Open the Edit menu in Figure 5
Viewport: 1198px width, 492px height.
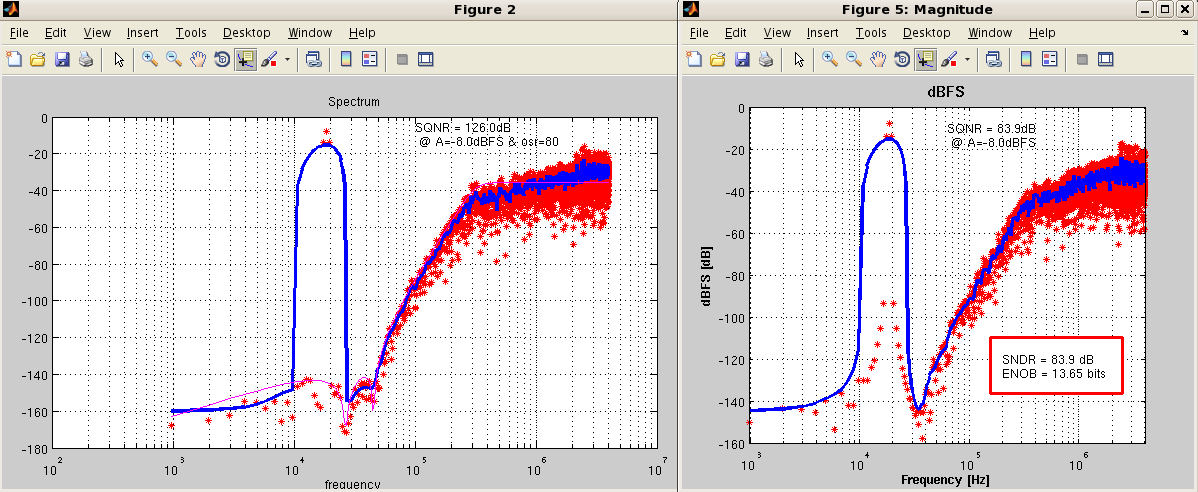tap(736, 33)
